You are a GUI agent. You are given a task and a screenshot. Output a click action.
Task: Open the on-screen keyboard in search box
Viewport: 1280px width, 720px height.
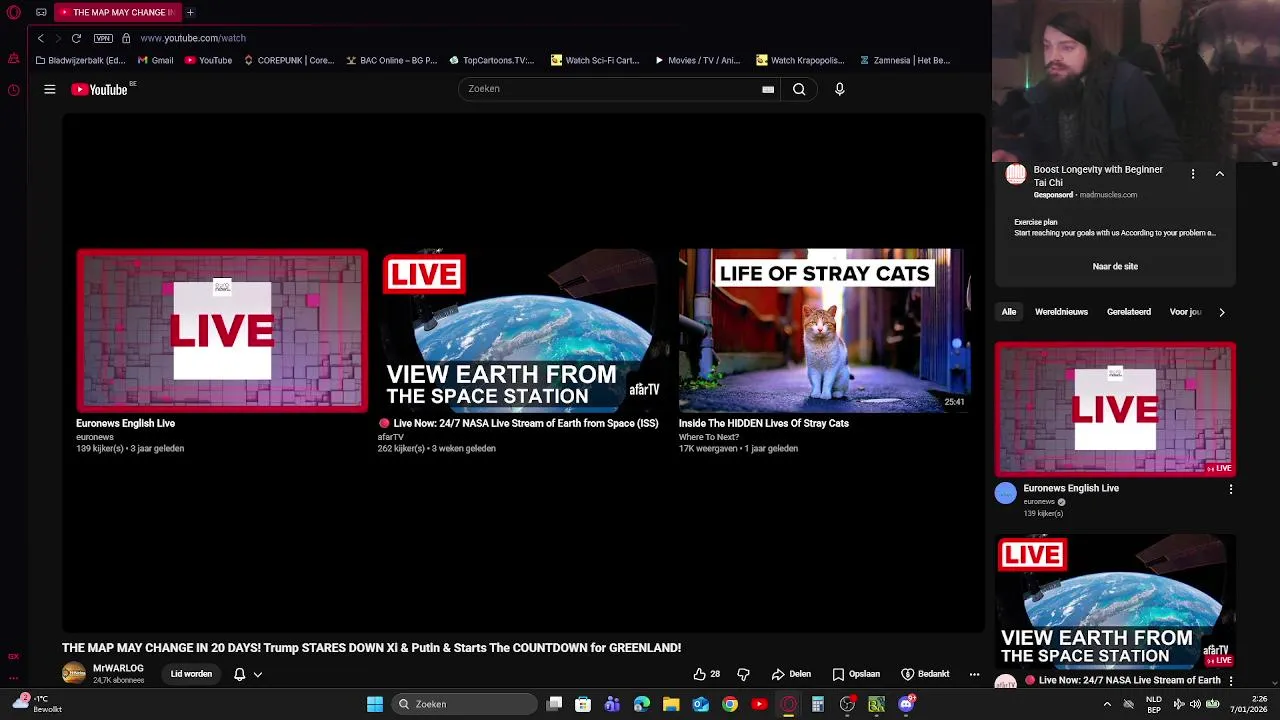coord(768,89)
